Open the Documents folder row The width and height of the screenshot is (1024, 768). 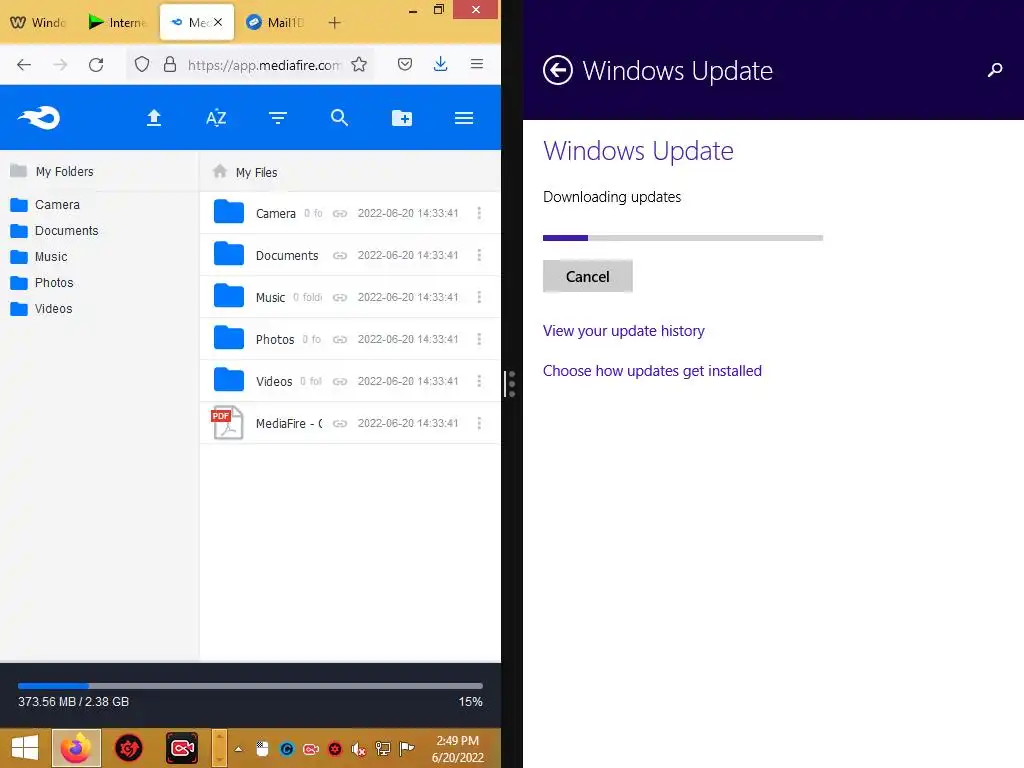click(x=350, y=255)
